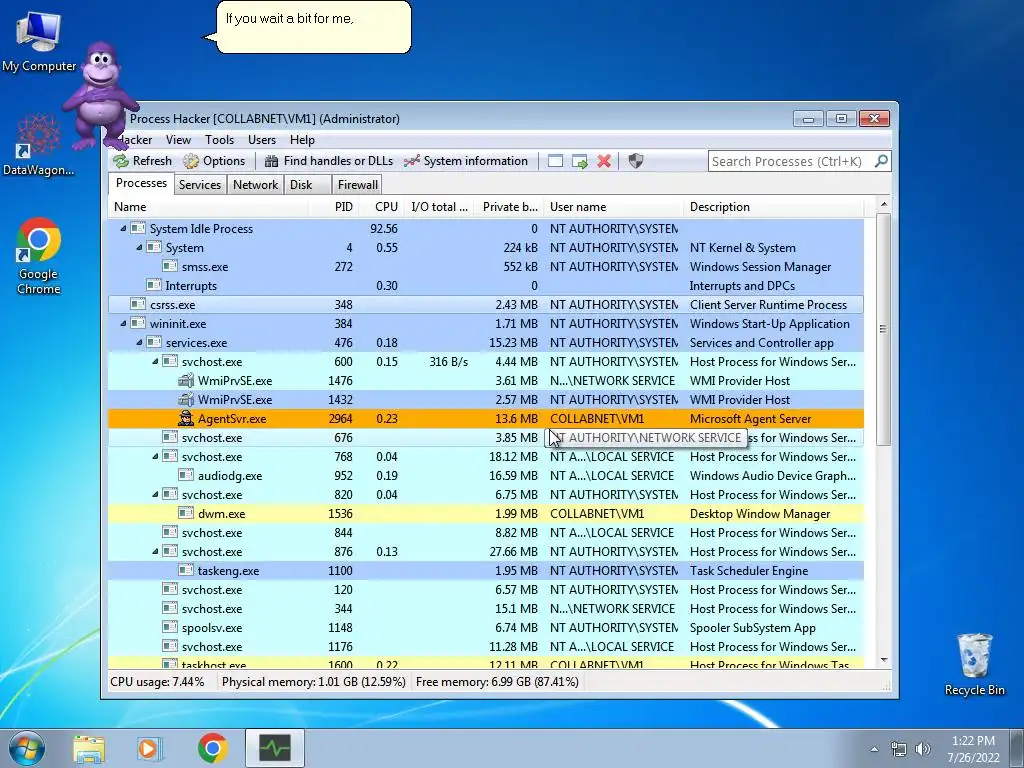Sort by the CPU column header
The height and width of the screenshot is (768, 1024).
[381, 207]
